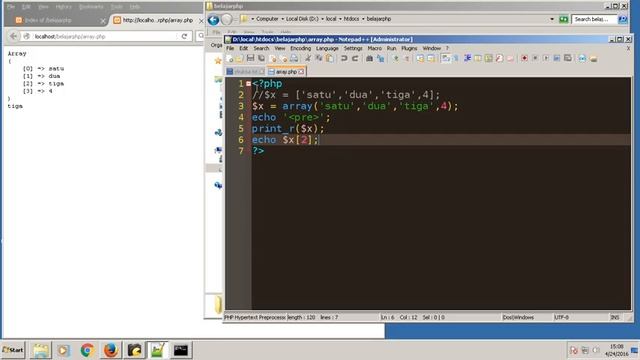Click the Stop Recording macro icon
This screenshot has width=640, height=360.
(535, 58)
